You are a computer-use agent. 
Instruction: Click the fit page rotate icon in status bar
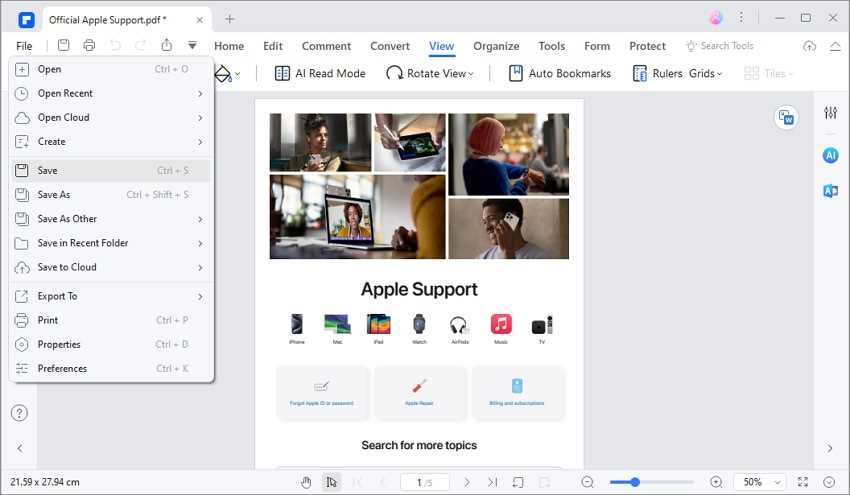(x=518, y=481)
